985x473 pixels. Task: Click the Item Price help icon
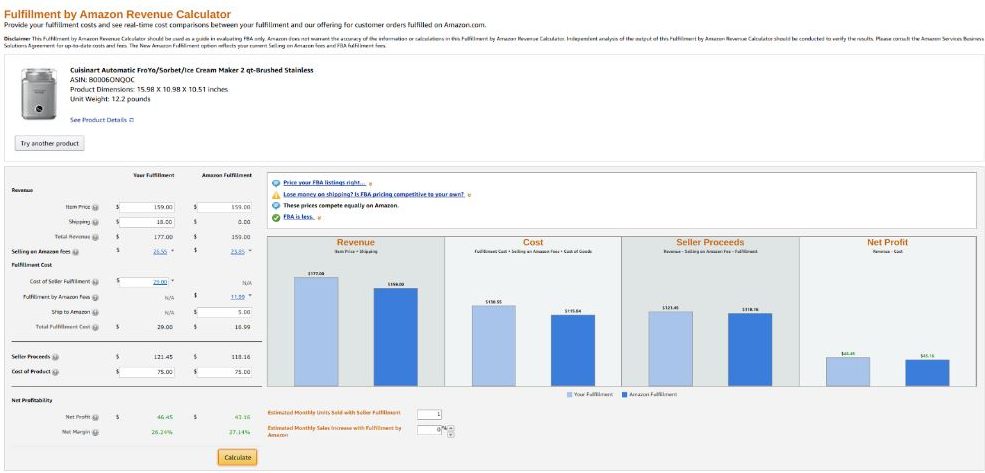tap(95, 207)
